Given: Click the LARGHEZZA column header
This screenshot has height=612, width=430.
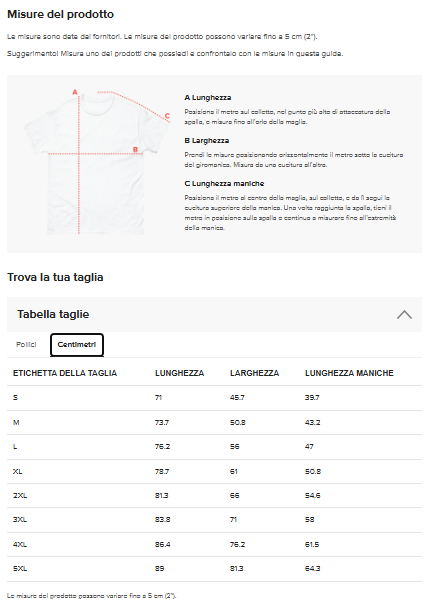Looking at the screenshot, I should pos(254,373).
